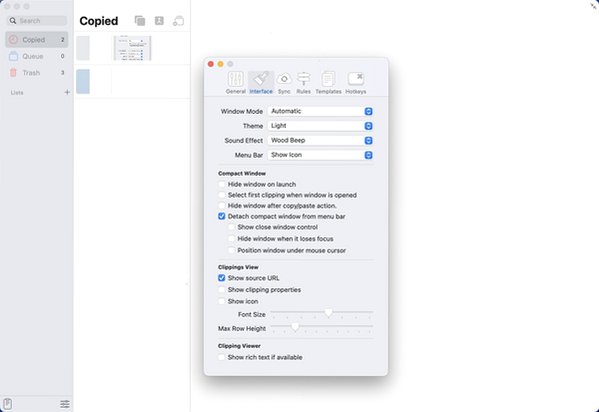Open the General preferences tab

(235, 83)
